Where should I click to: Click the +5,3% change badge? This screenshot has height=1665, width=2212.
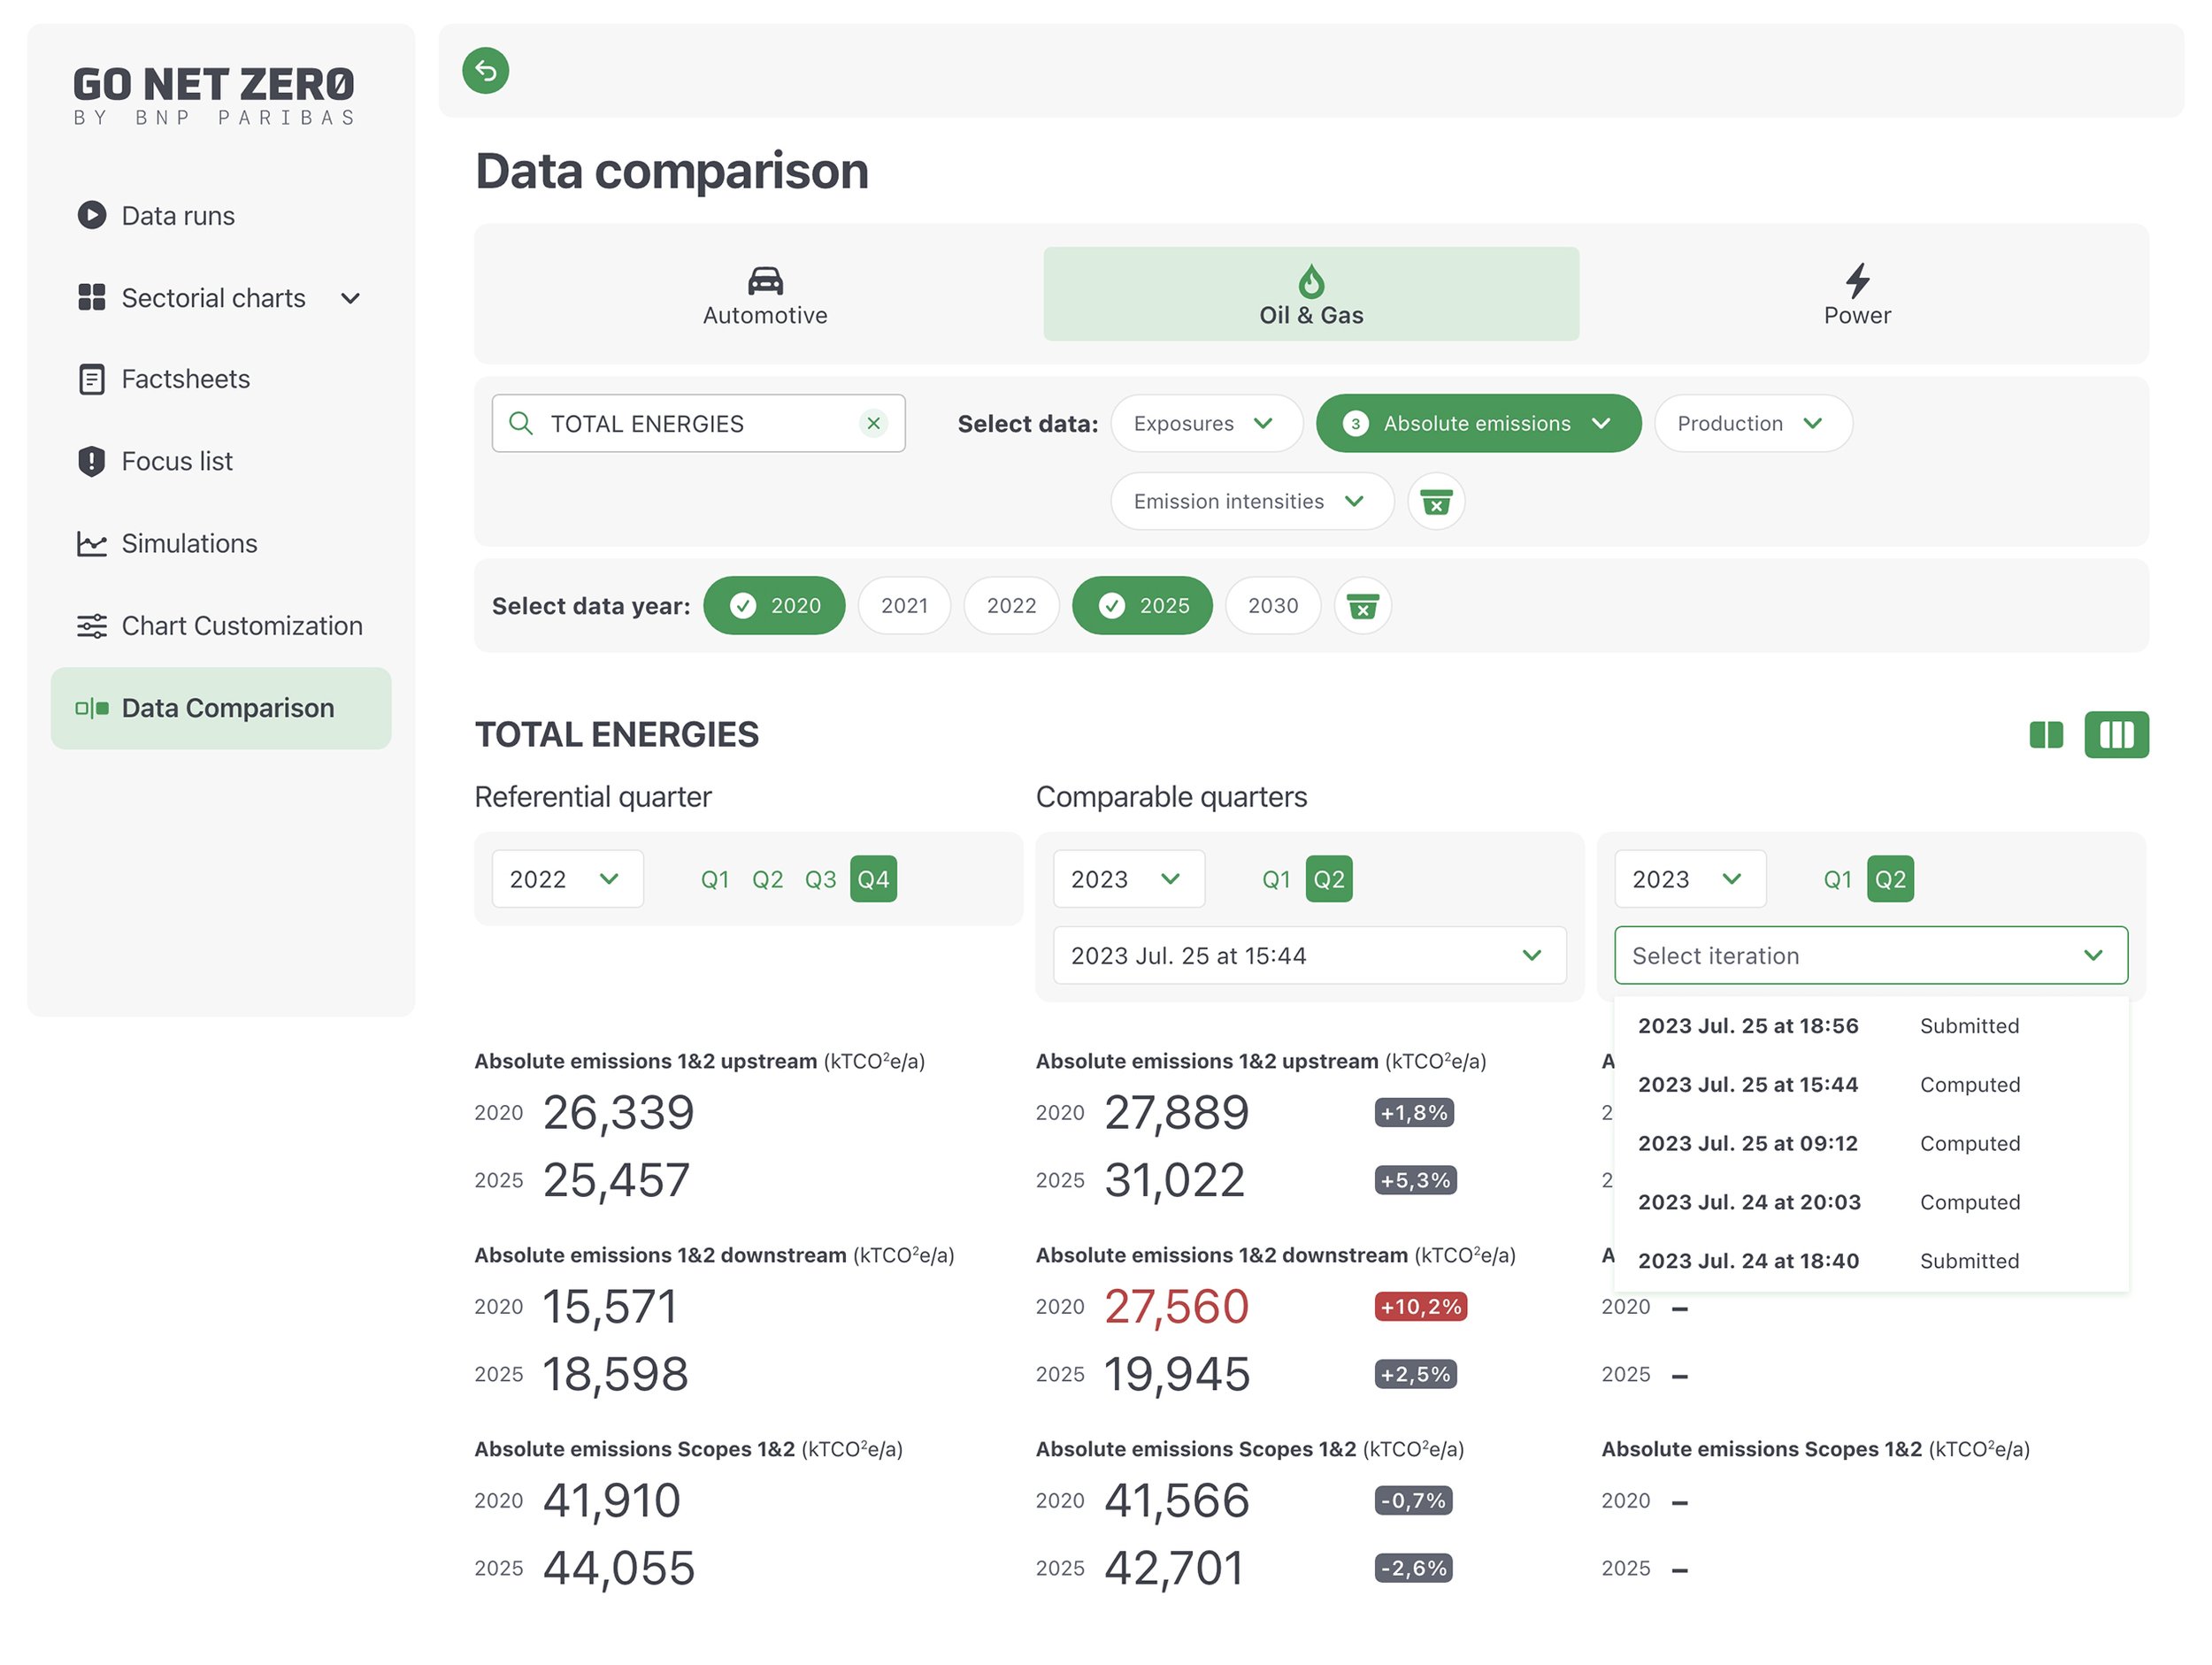coord(1415,1180)
